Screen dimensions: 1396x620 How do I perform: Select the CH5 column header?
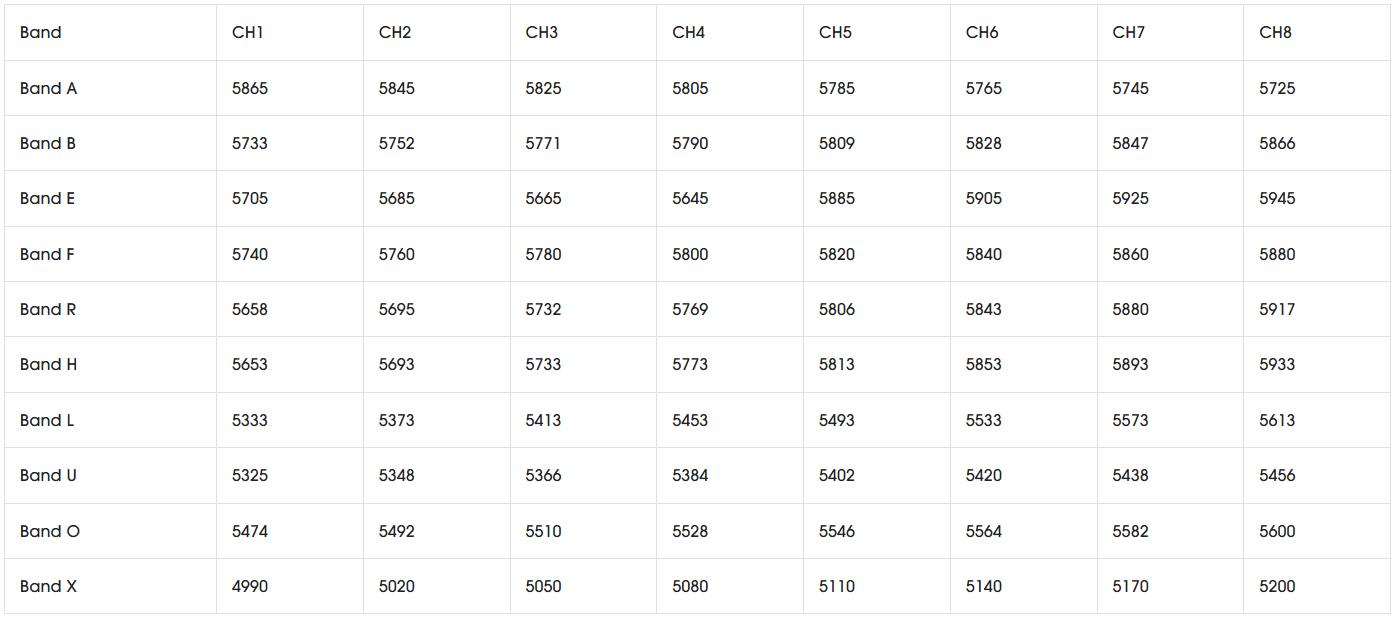point(835,33)
